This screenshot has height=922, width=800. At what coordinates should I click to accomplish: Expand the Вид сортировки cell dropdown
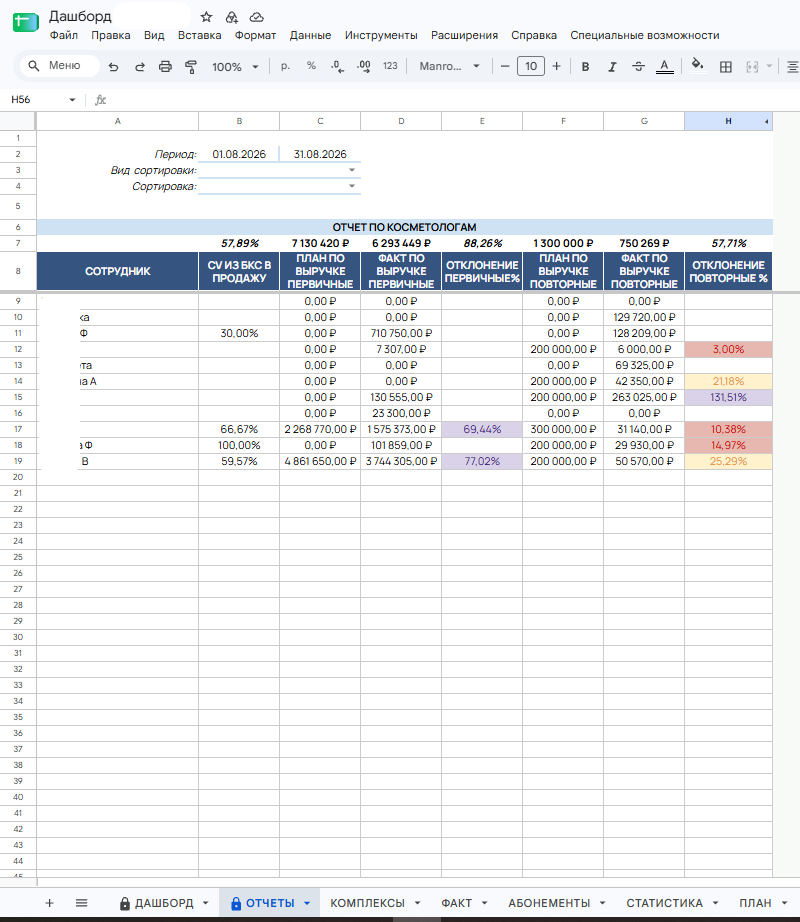coord(352,170)
